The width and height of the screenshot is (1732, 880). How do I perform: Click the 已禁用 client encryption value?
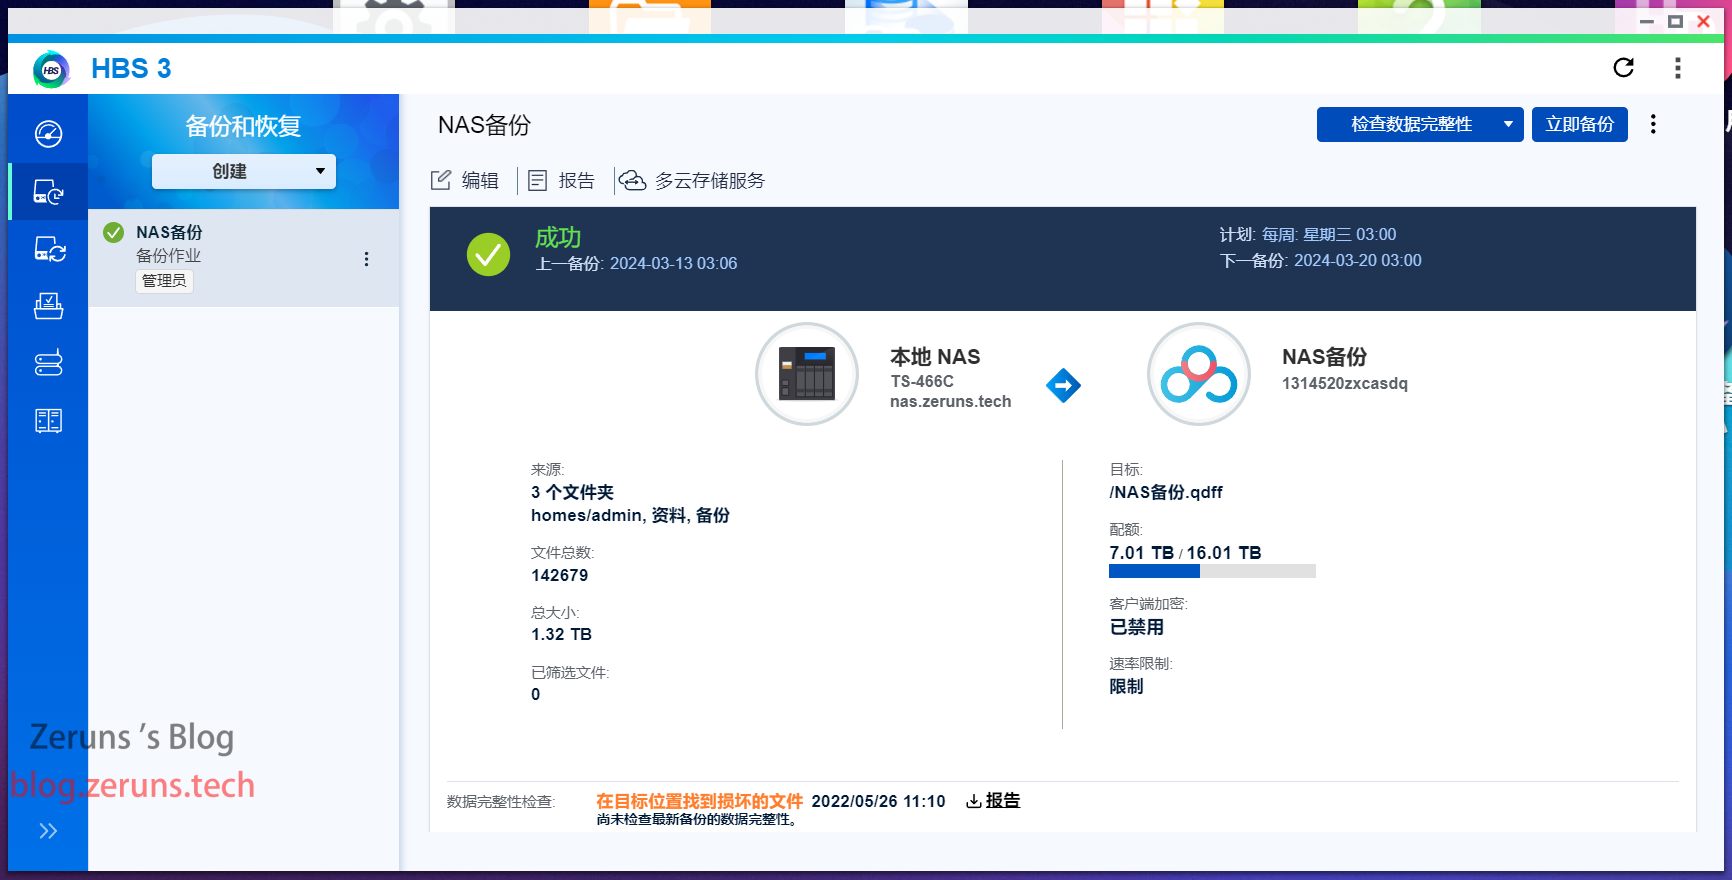pyautogui.click(x=1137, y=627)
